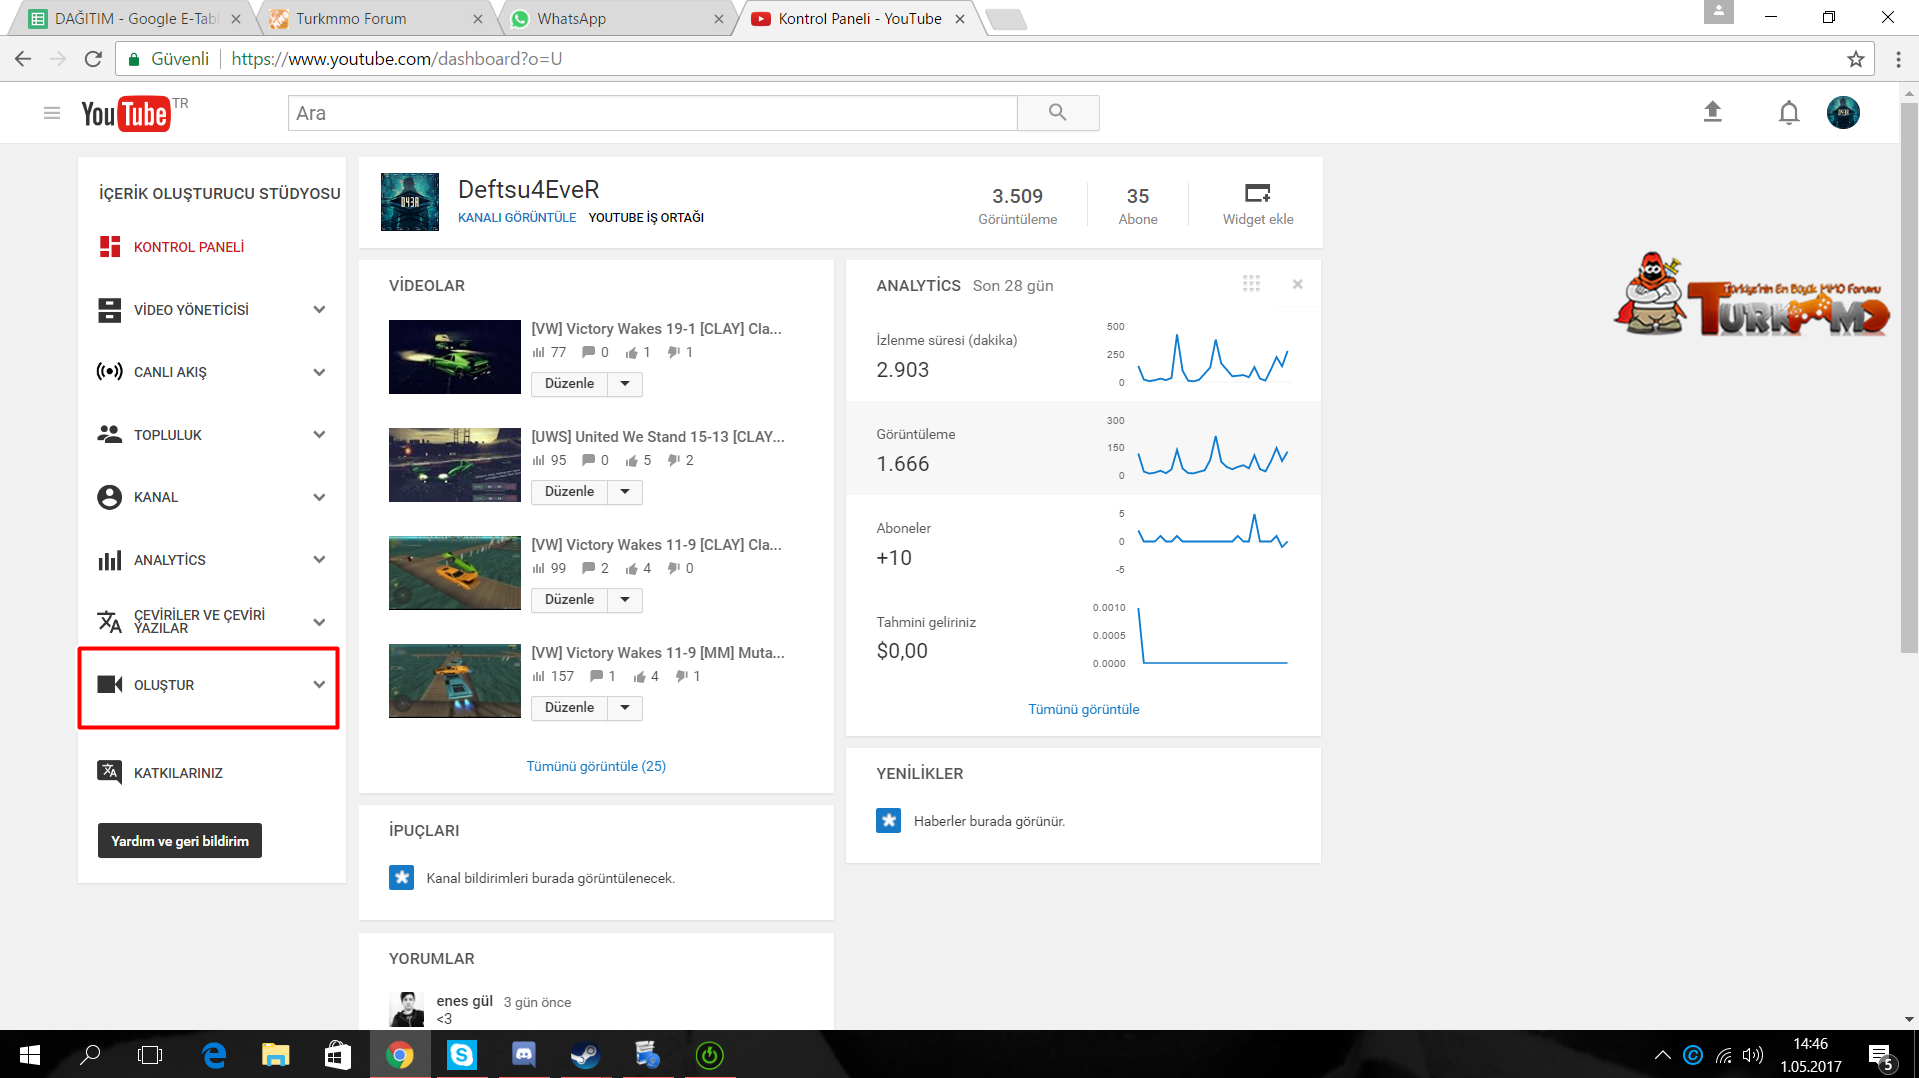Expand the Kanal section

pos(319,497)
